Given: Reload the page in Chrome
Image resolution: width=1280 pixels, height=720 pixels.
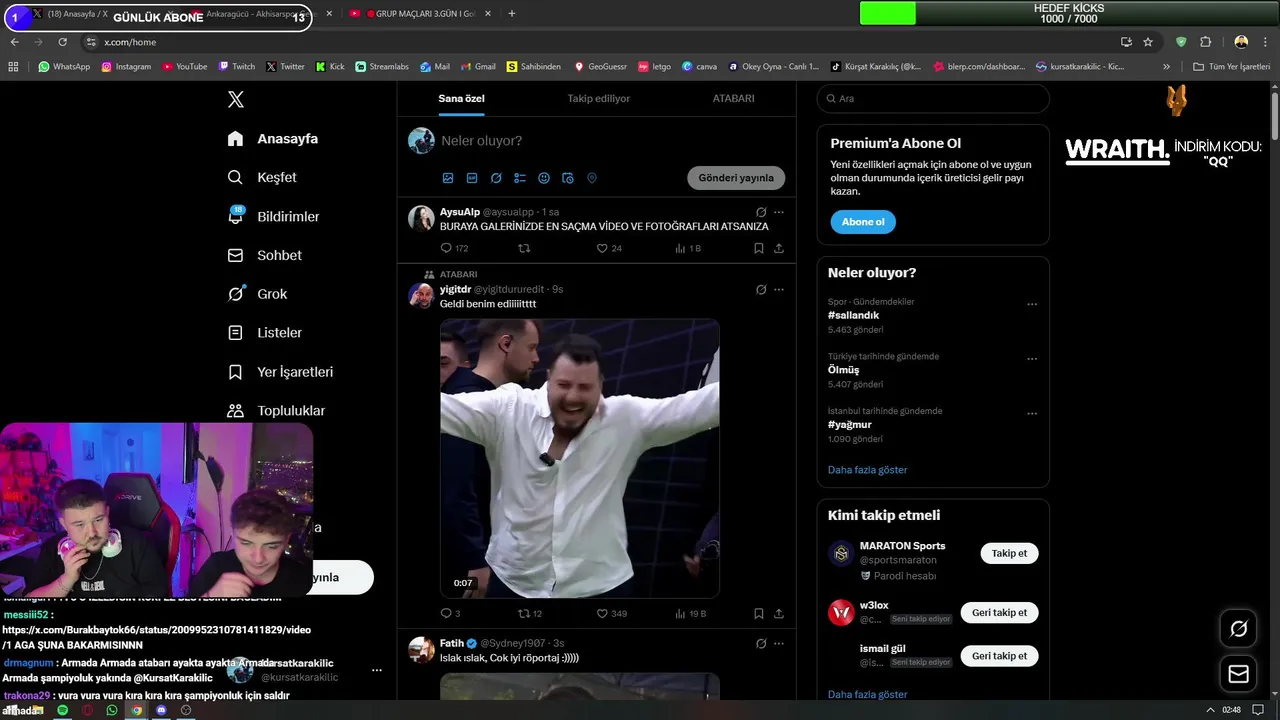Looking at the screenshot, I should click(62, 42).
